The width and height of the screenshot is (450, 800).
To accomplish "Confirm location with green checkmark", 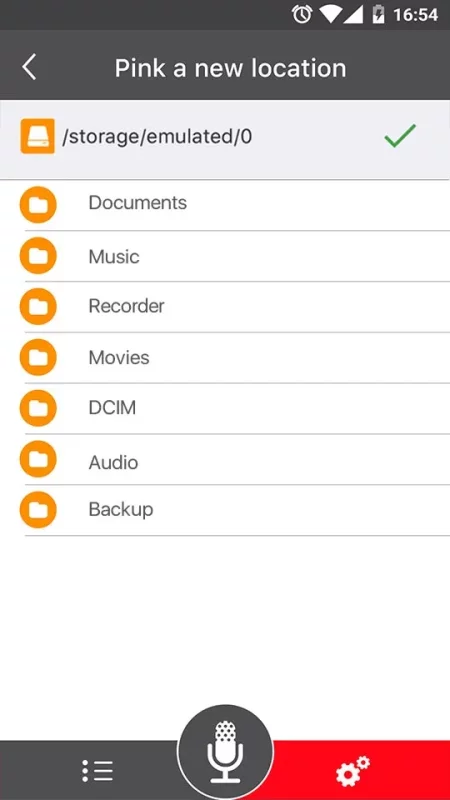I will pos(400,136).
